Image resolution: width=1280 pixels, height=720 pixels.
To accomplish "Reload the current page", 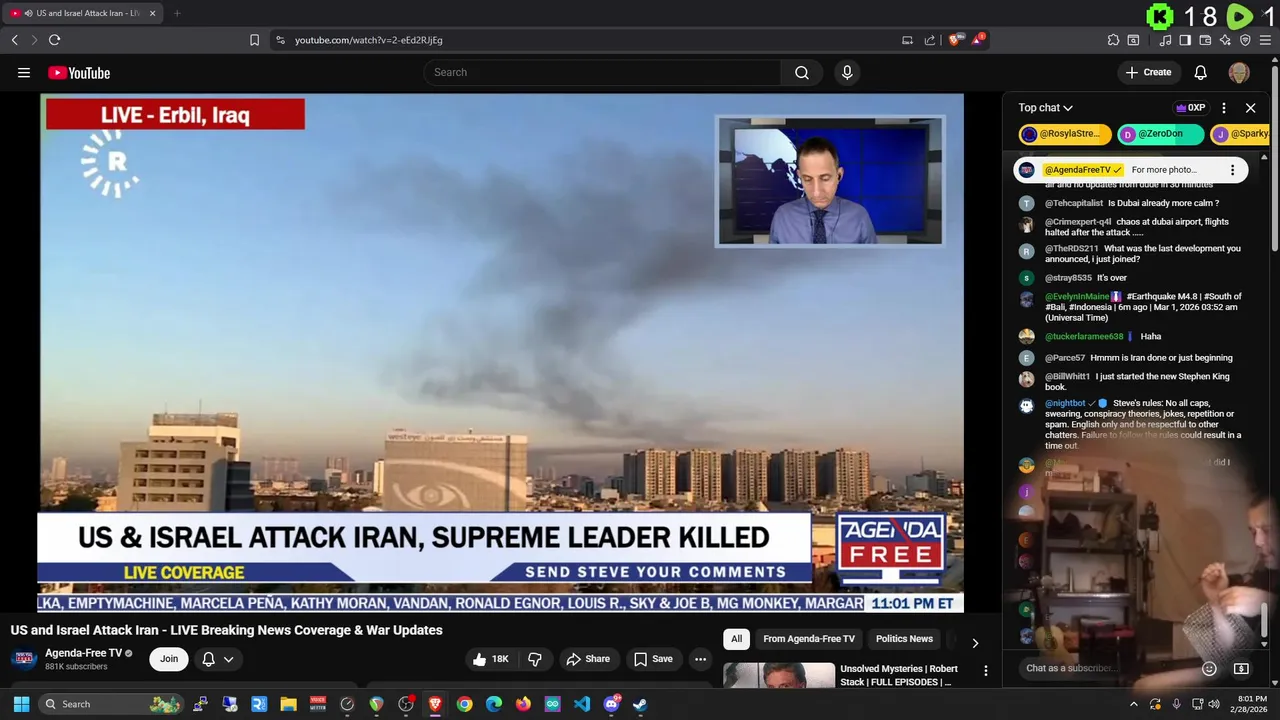I will click(x=54, y=40).
